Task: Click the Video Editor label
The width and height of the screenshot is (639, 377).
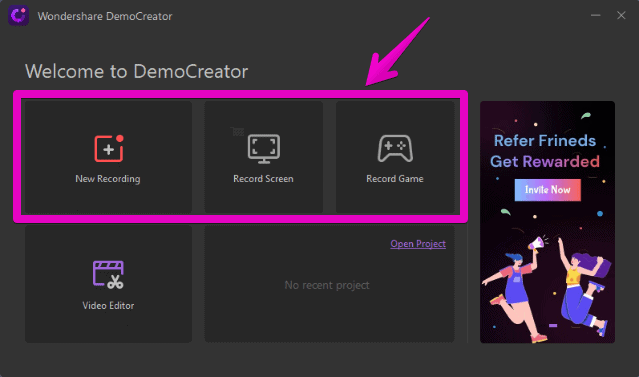Action: (108, 306)
